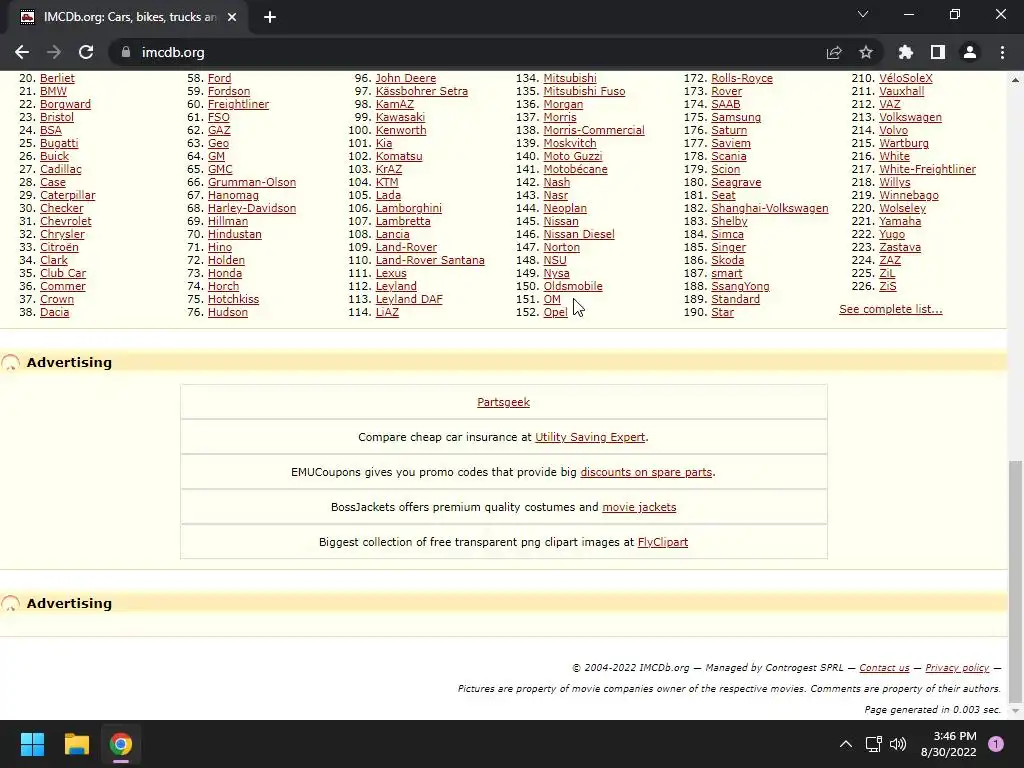Close the IMCDb.org tab
This screenshot has height=768, width=1024.
232,17
